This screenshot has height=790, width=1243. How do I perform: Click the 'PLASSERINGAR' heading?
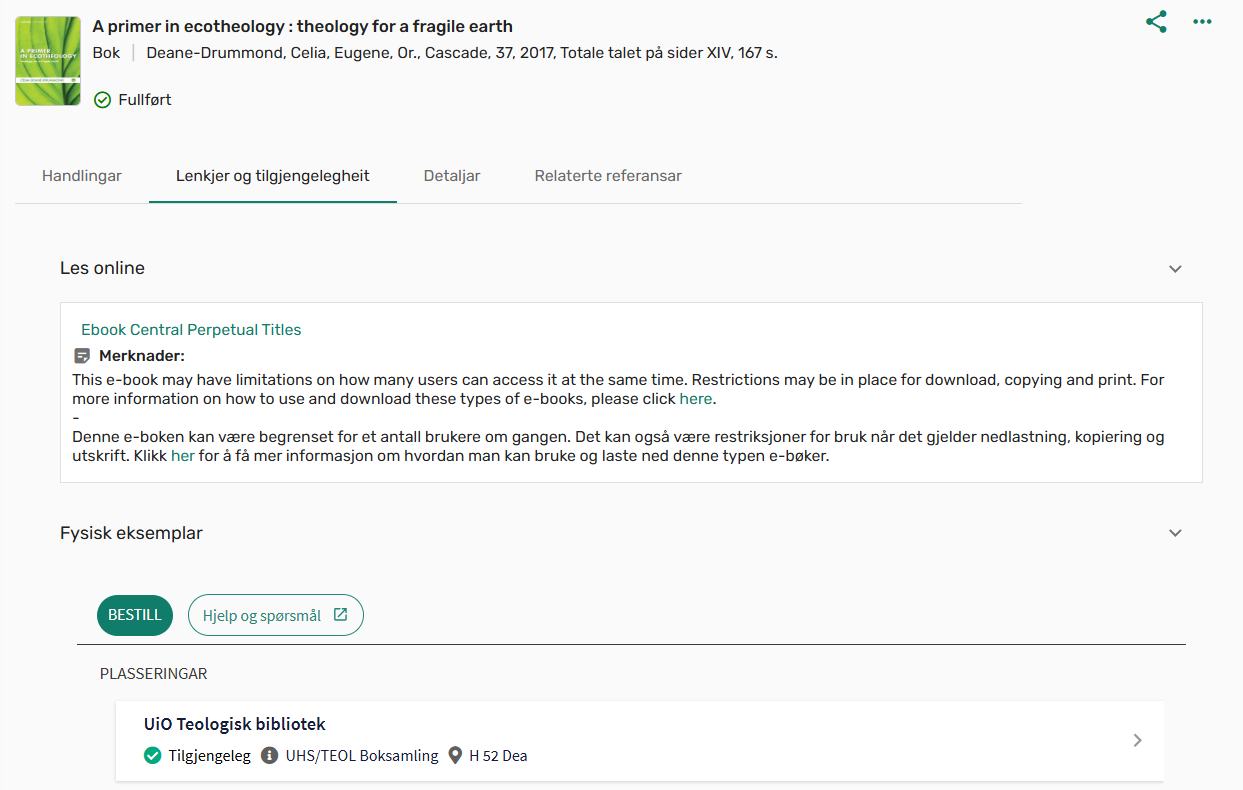pos(154,674)
